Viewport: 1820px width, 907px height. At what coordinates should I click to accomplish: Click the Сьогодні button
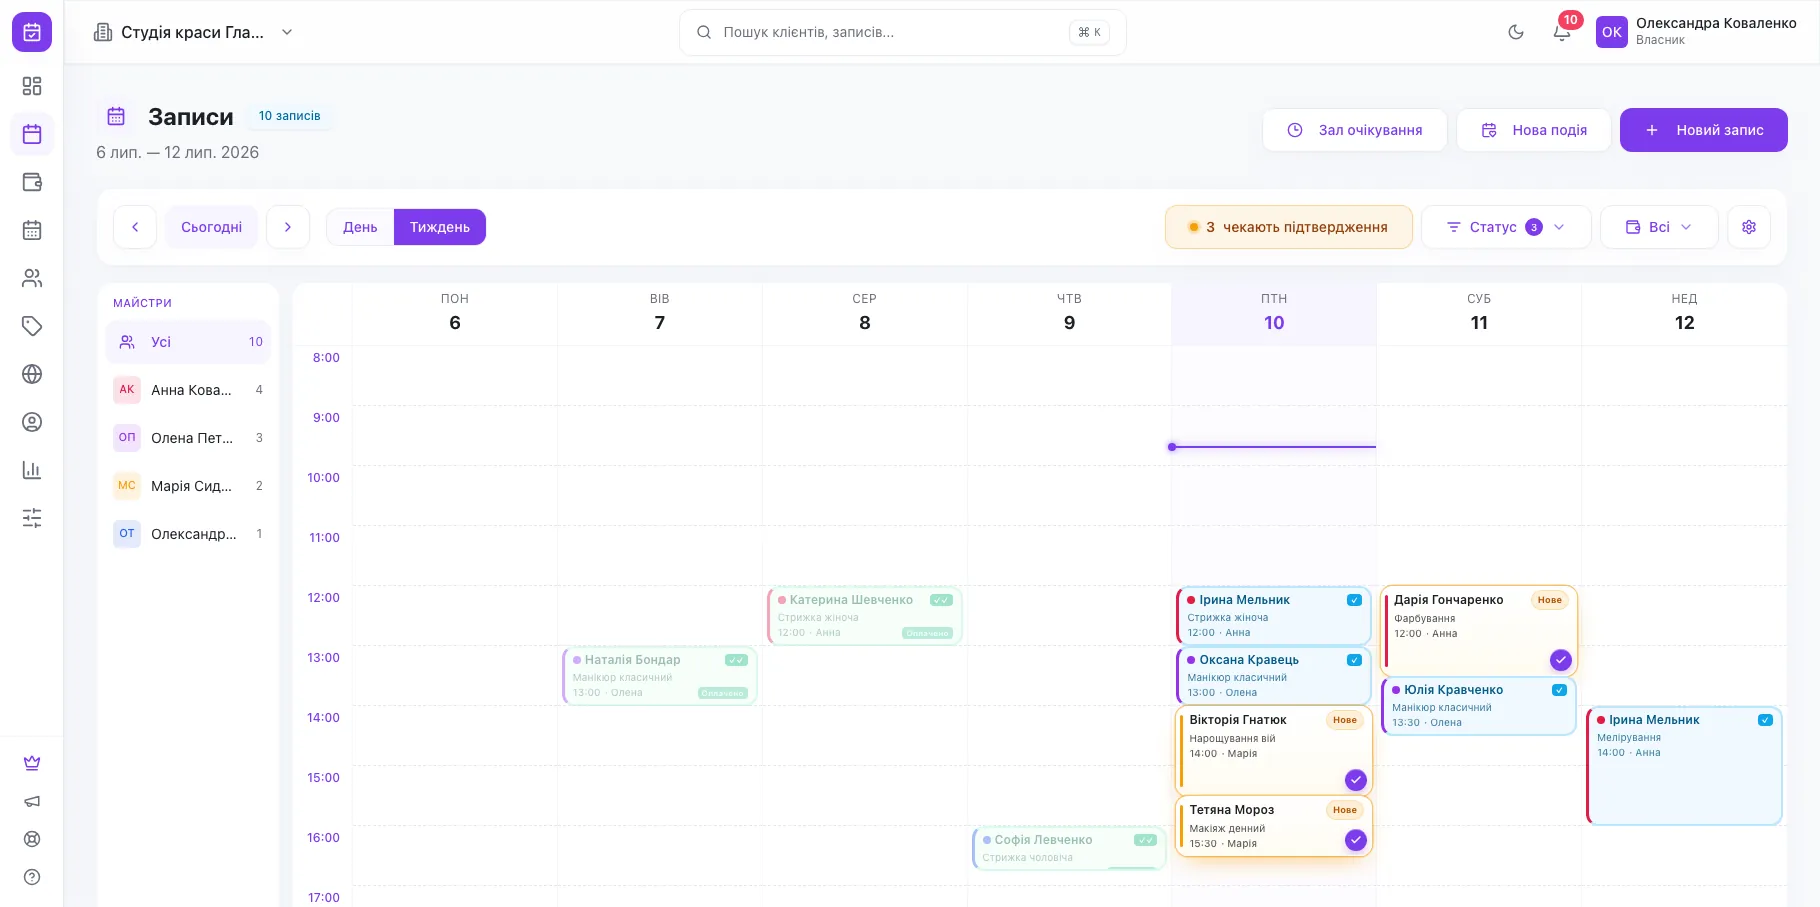point(211,227)
